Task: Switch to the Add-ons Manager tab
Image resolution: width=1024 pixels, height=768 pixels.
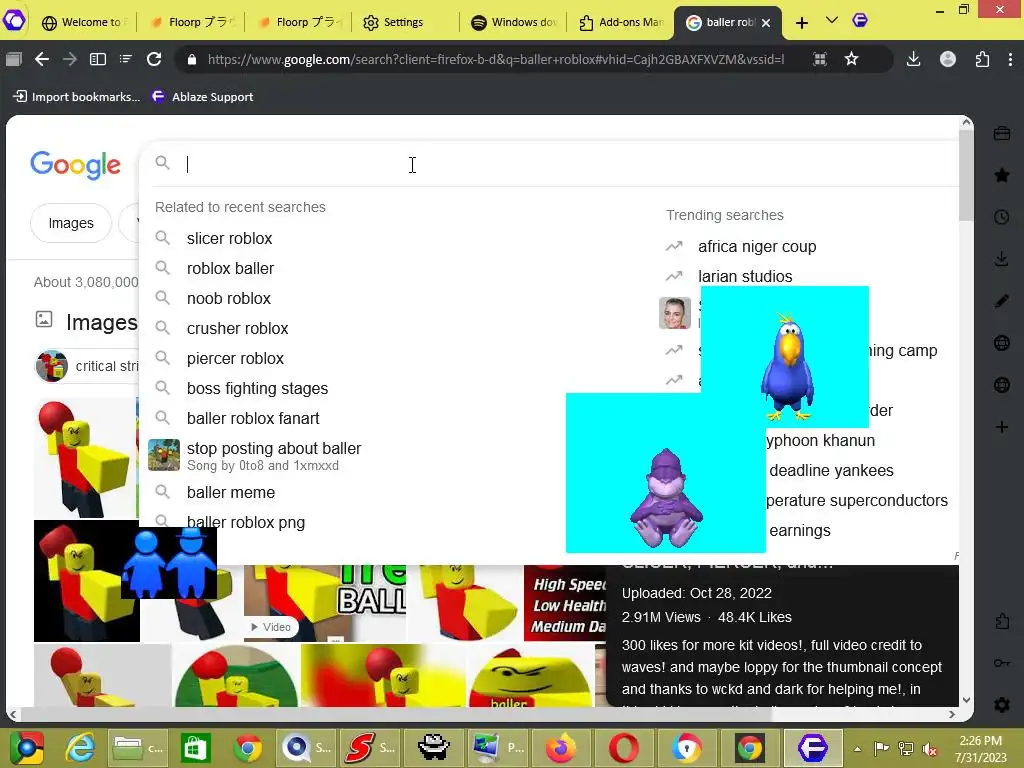Action: pyautogui.click(x=620, y=22)
